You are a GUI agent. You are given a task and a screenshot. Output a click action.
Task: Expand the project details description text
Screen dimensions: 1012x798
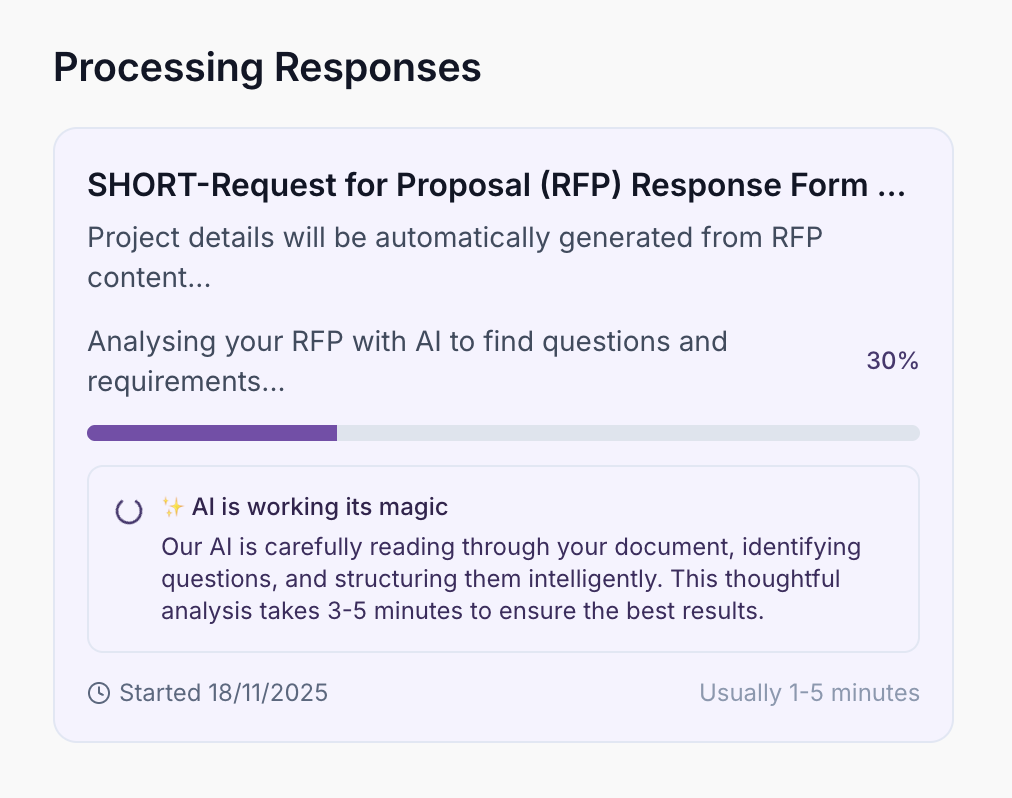click(455, 257)
